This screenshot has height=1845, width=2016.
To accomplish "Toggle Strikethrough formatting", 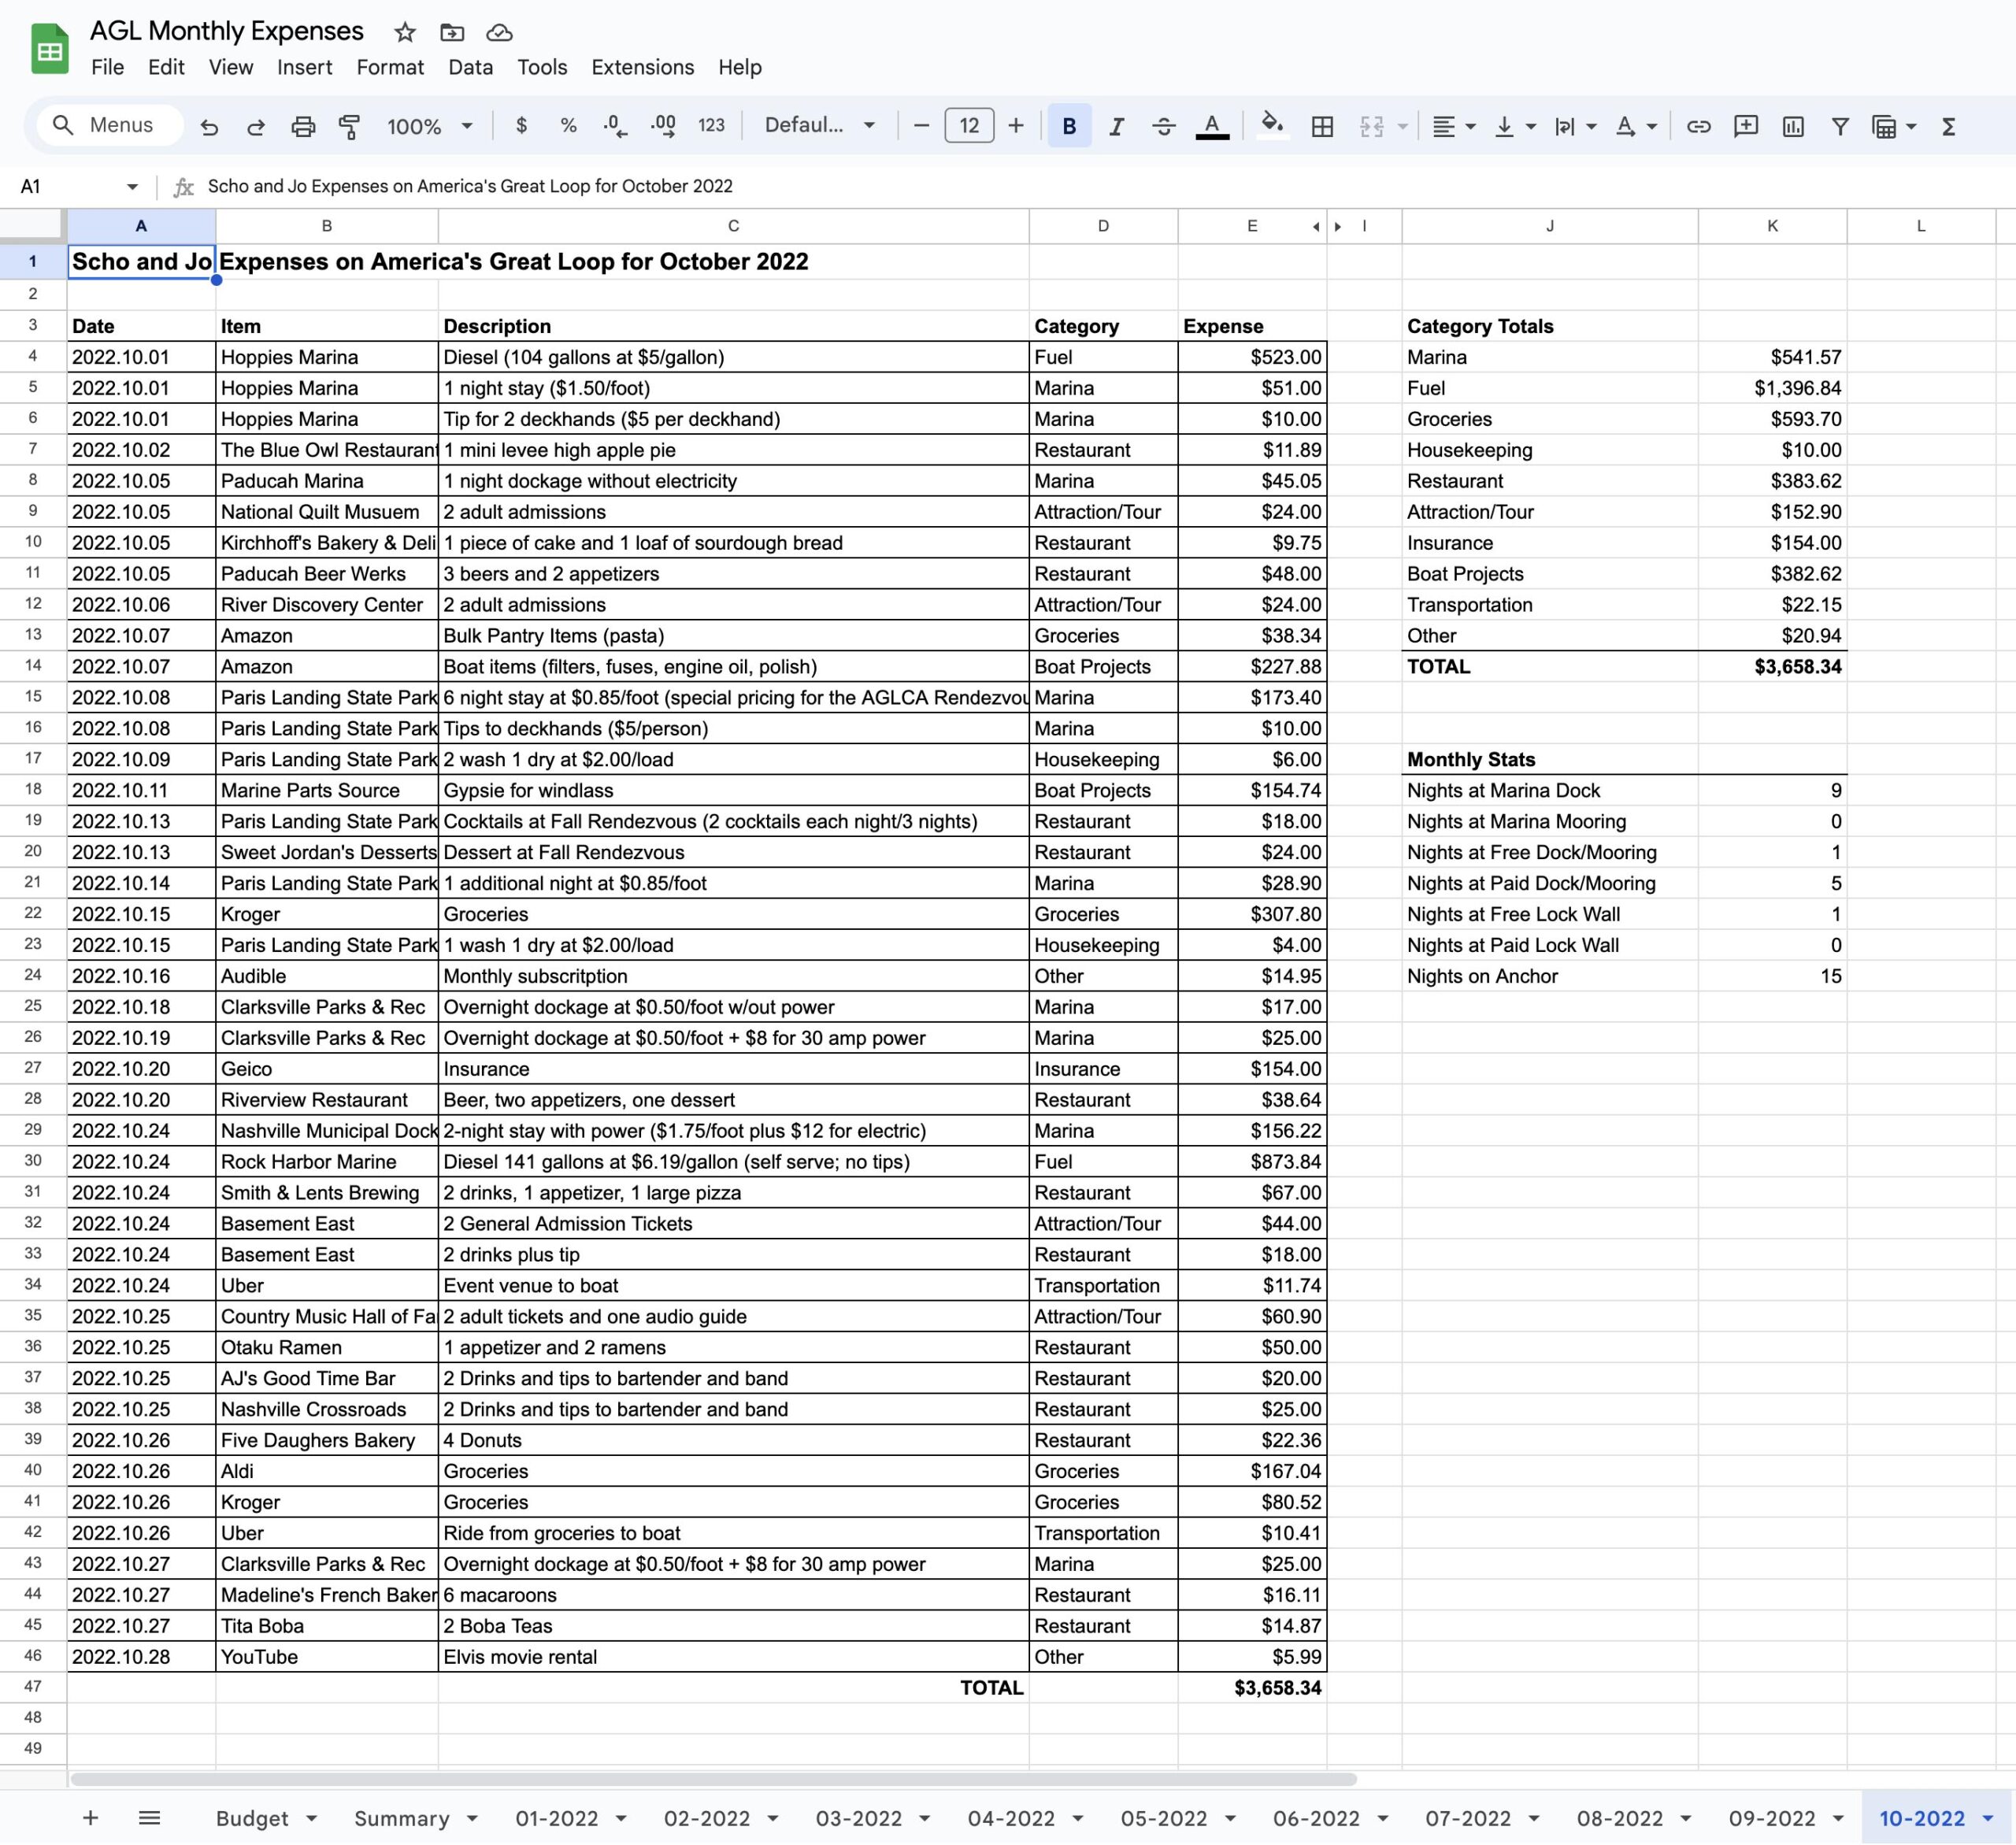I will (1163, 126).
